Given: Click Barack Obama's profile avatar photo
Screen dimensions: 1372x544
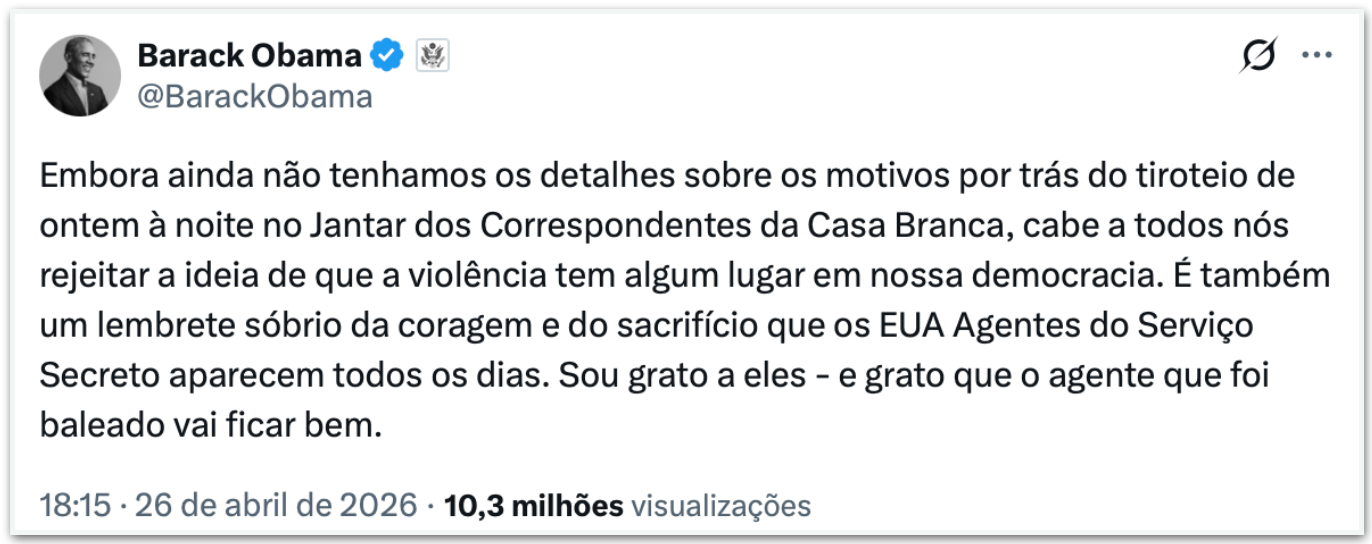Looking at the screenshot, I should (x=77, y=76).
